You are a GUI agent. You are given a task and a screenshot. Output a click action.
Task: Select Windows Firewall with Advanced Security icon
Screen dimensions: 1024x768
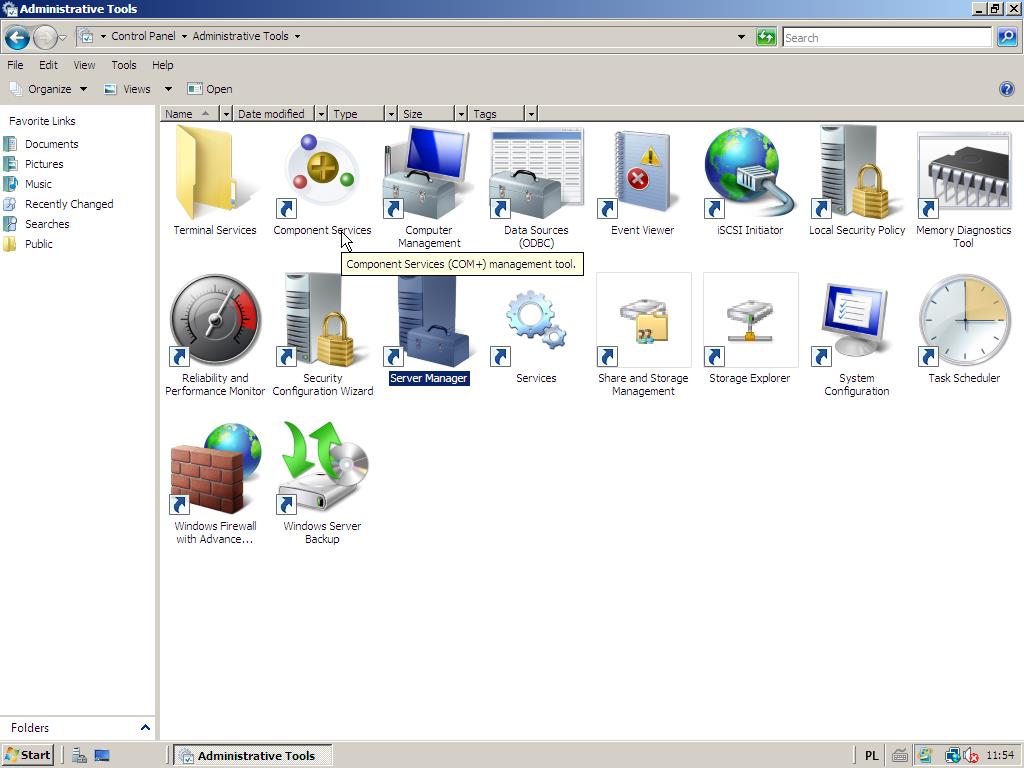coord(215,468)
